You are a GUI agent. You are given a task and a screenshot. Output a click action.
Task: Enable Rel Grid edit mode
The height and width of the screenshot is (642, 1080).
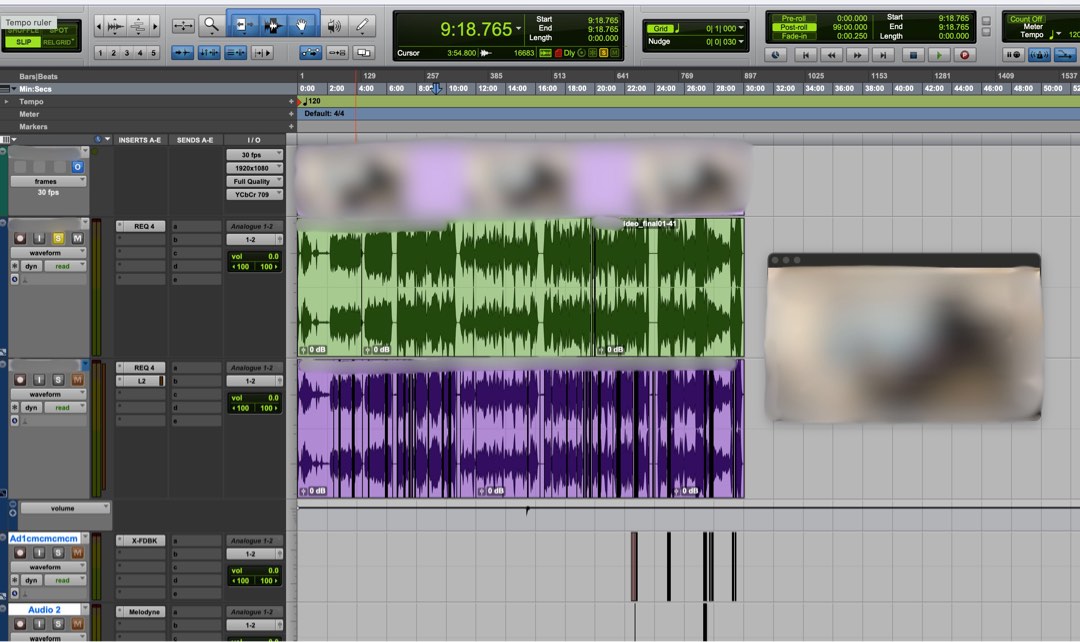tap(59, 42)
